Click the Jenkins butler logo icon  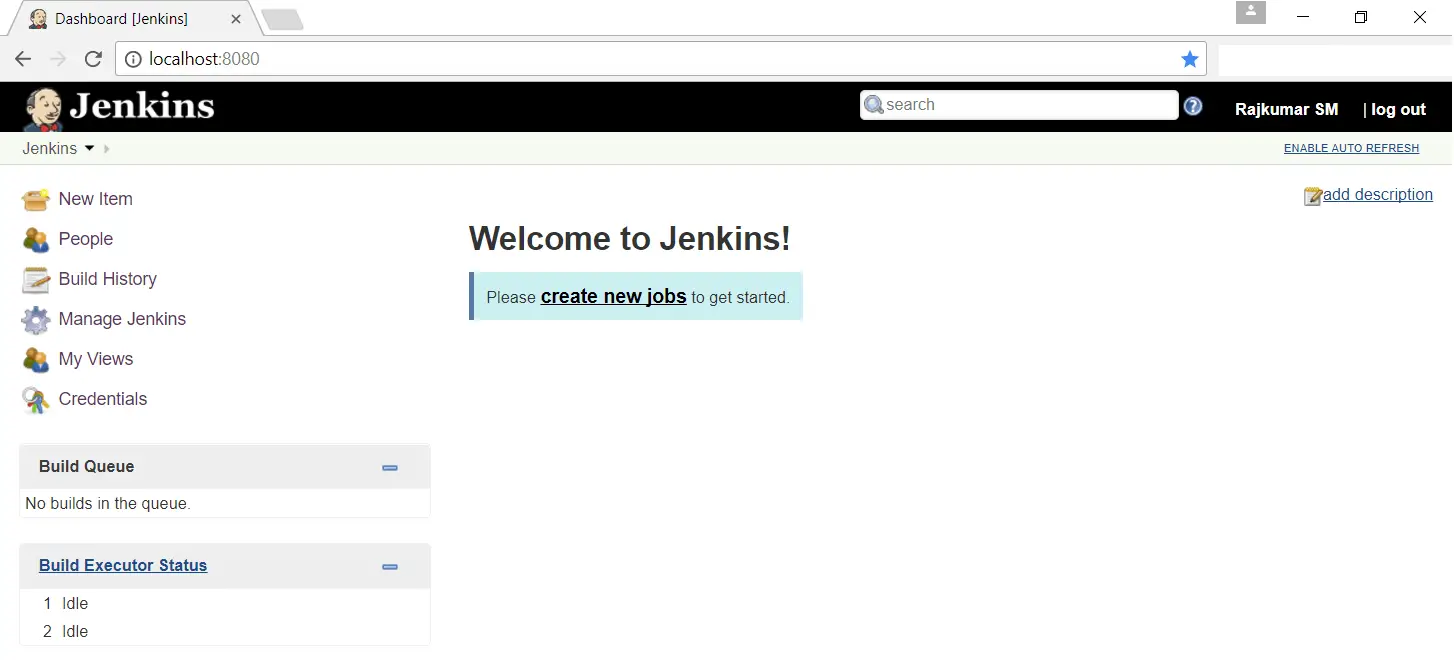(x=42, y=108)
